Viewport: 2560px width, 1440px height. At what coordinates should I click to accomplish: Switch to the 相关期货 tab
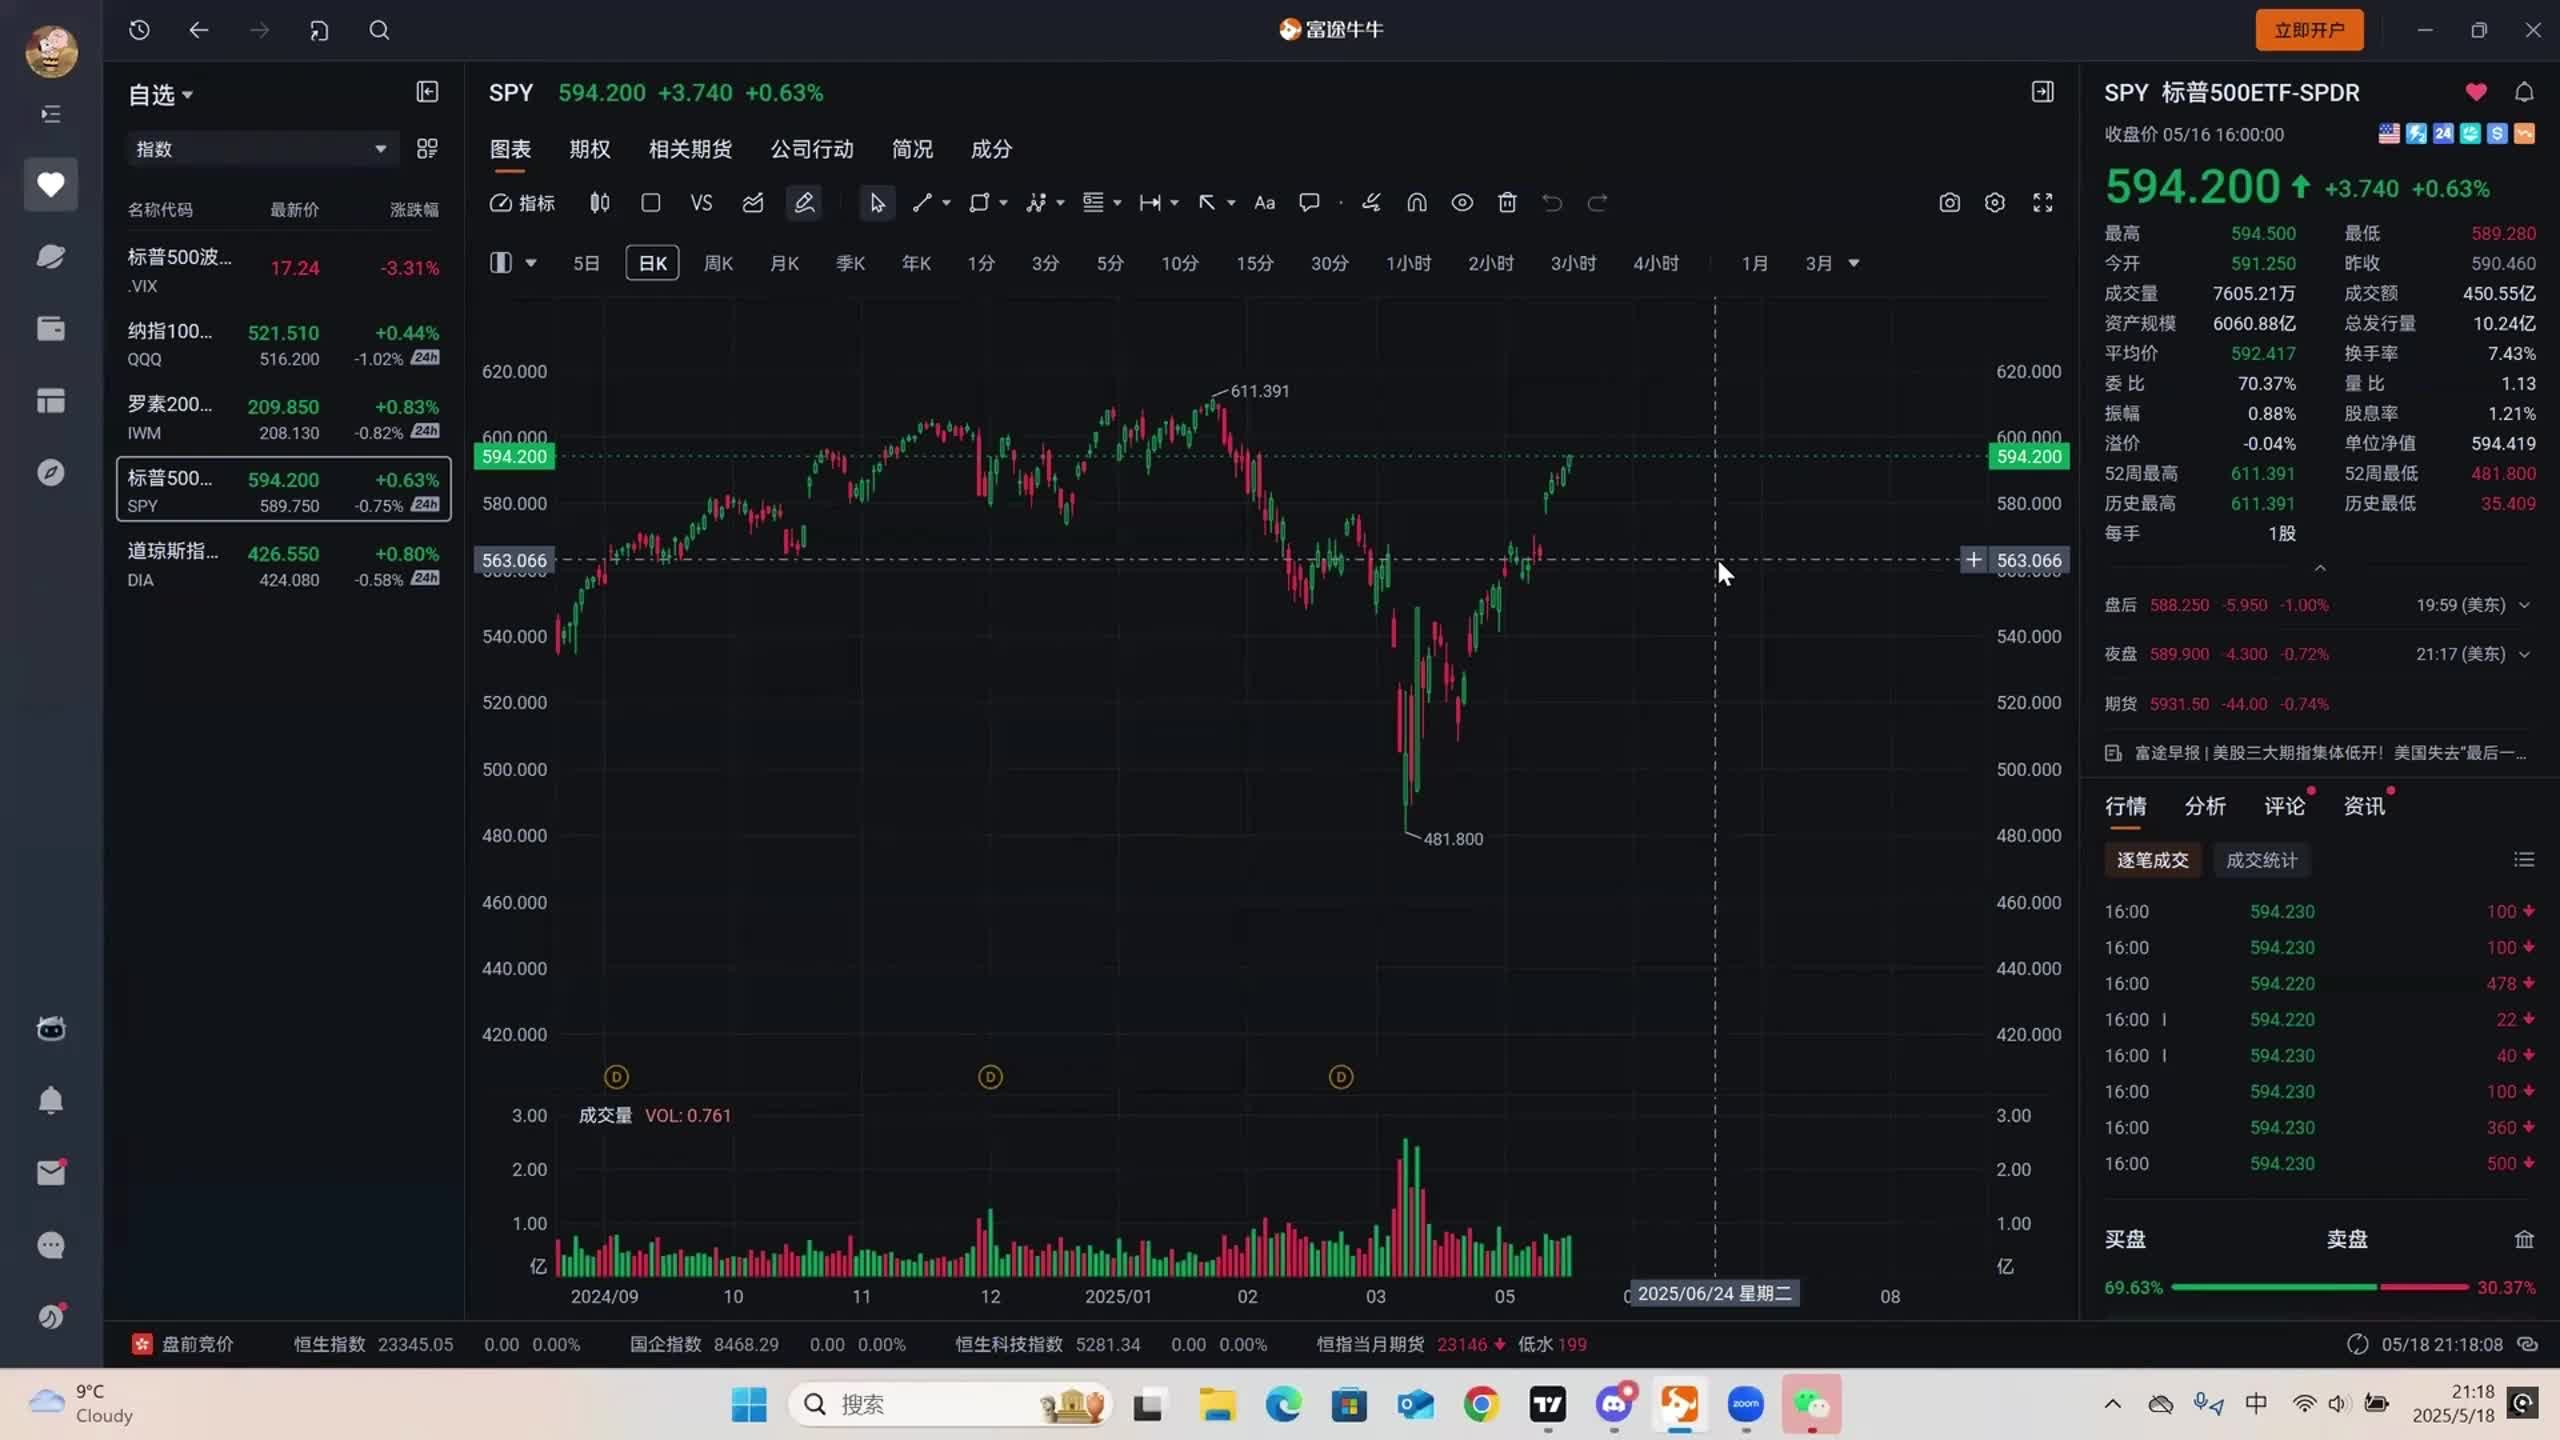pos(690,149)
